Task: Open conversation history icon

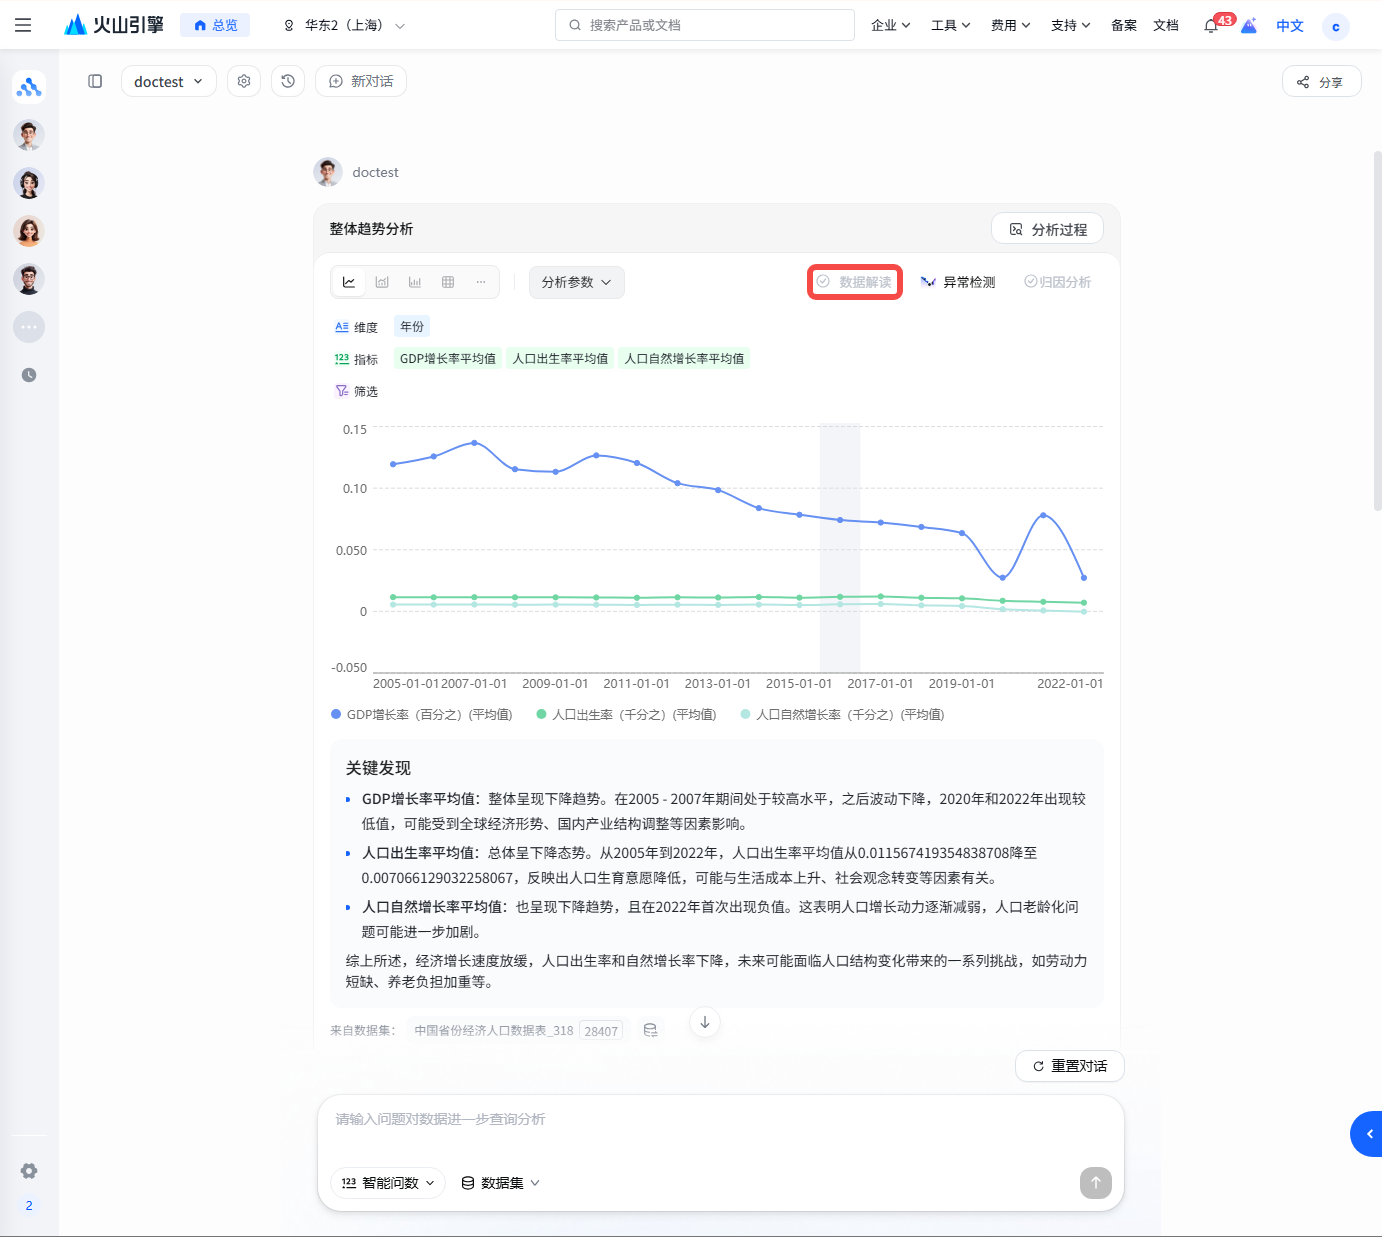Action: (288, 81)
